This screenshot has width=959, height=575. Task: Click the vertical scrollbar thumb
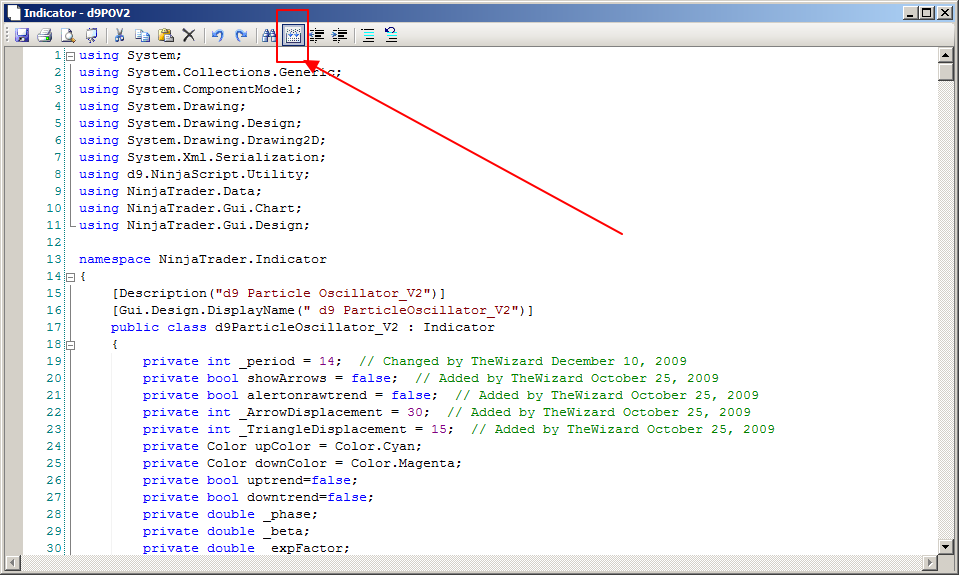pyautogui.click(x=946, y=72)
